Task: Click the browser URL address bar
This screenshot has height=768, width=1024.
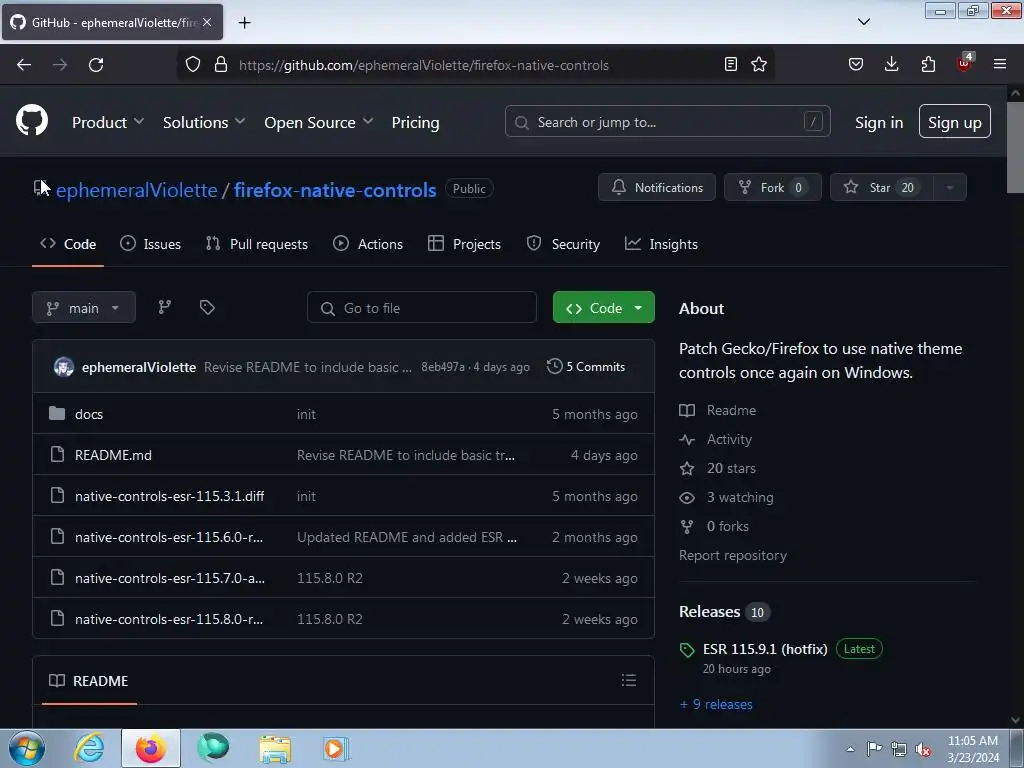Action: [475, 65]
